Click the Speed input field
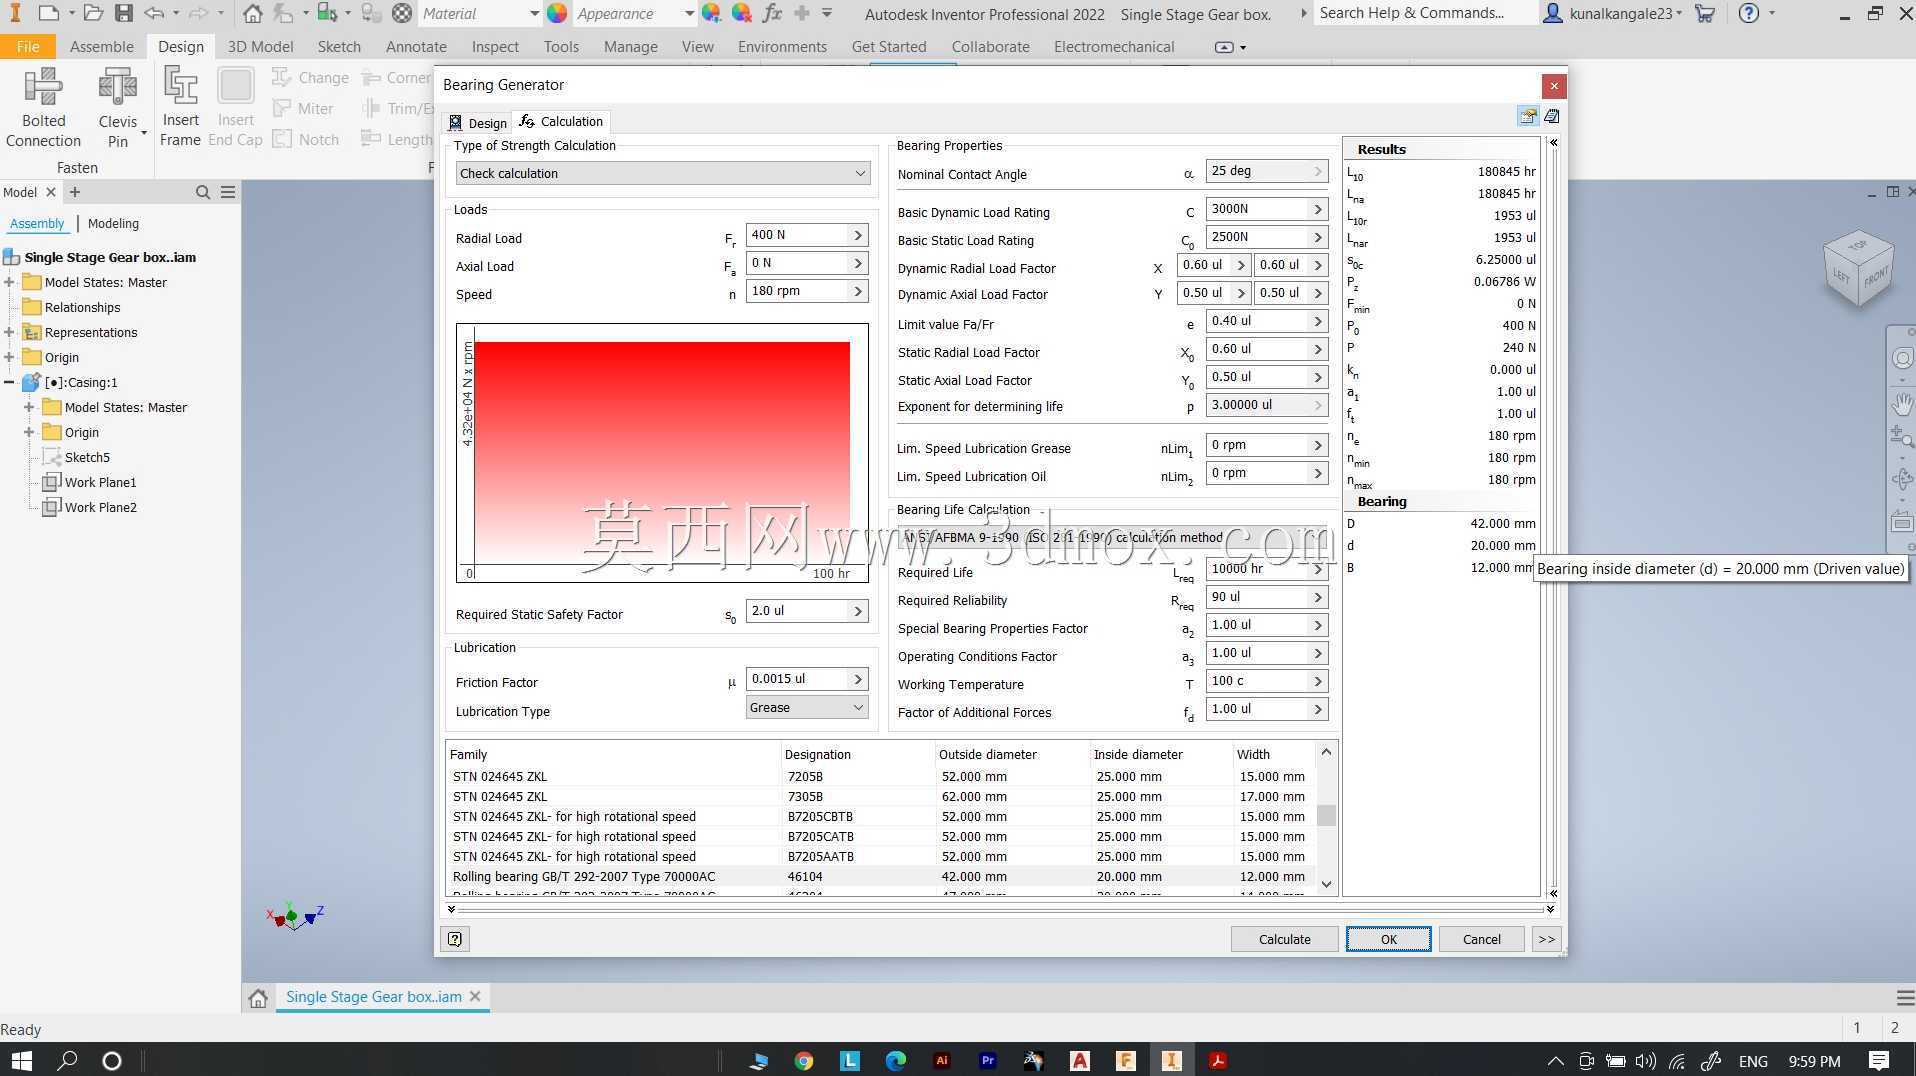The image size is (1916, 1076). (x=798, y=291)
